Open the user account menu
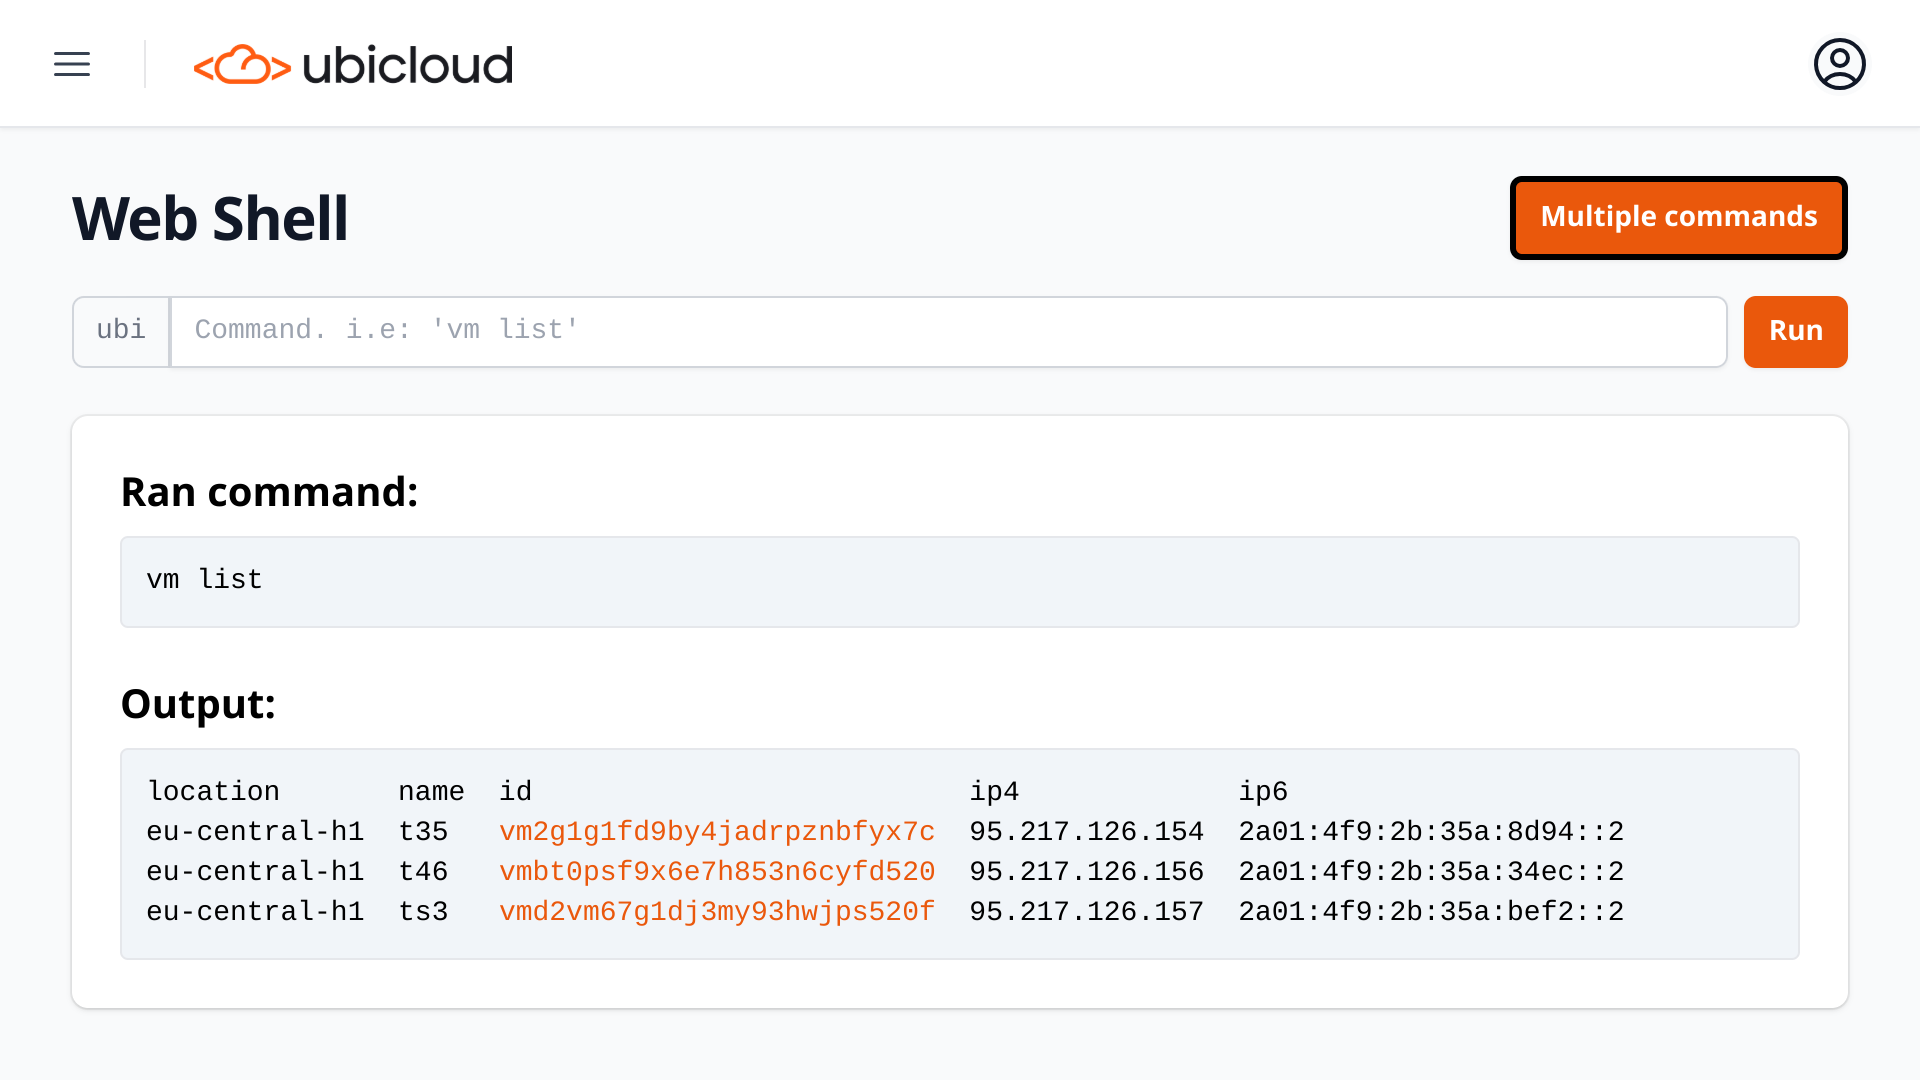The image size is (1920, 1080). tap(1839, 64)
